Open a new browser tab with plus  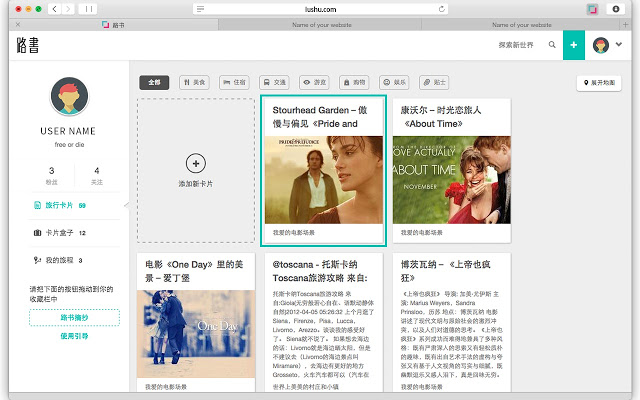[625, 25]
